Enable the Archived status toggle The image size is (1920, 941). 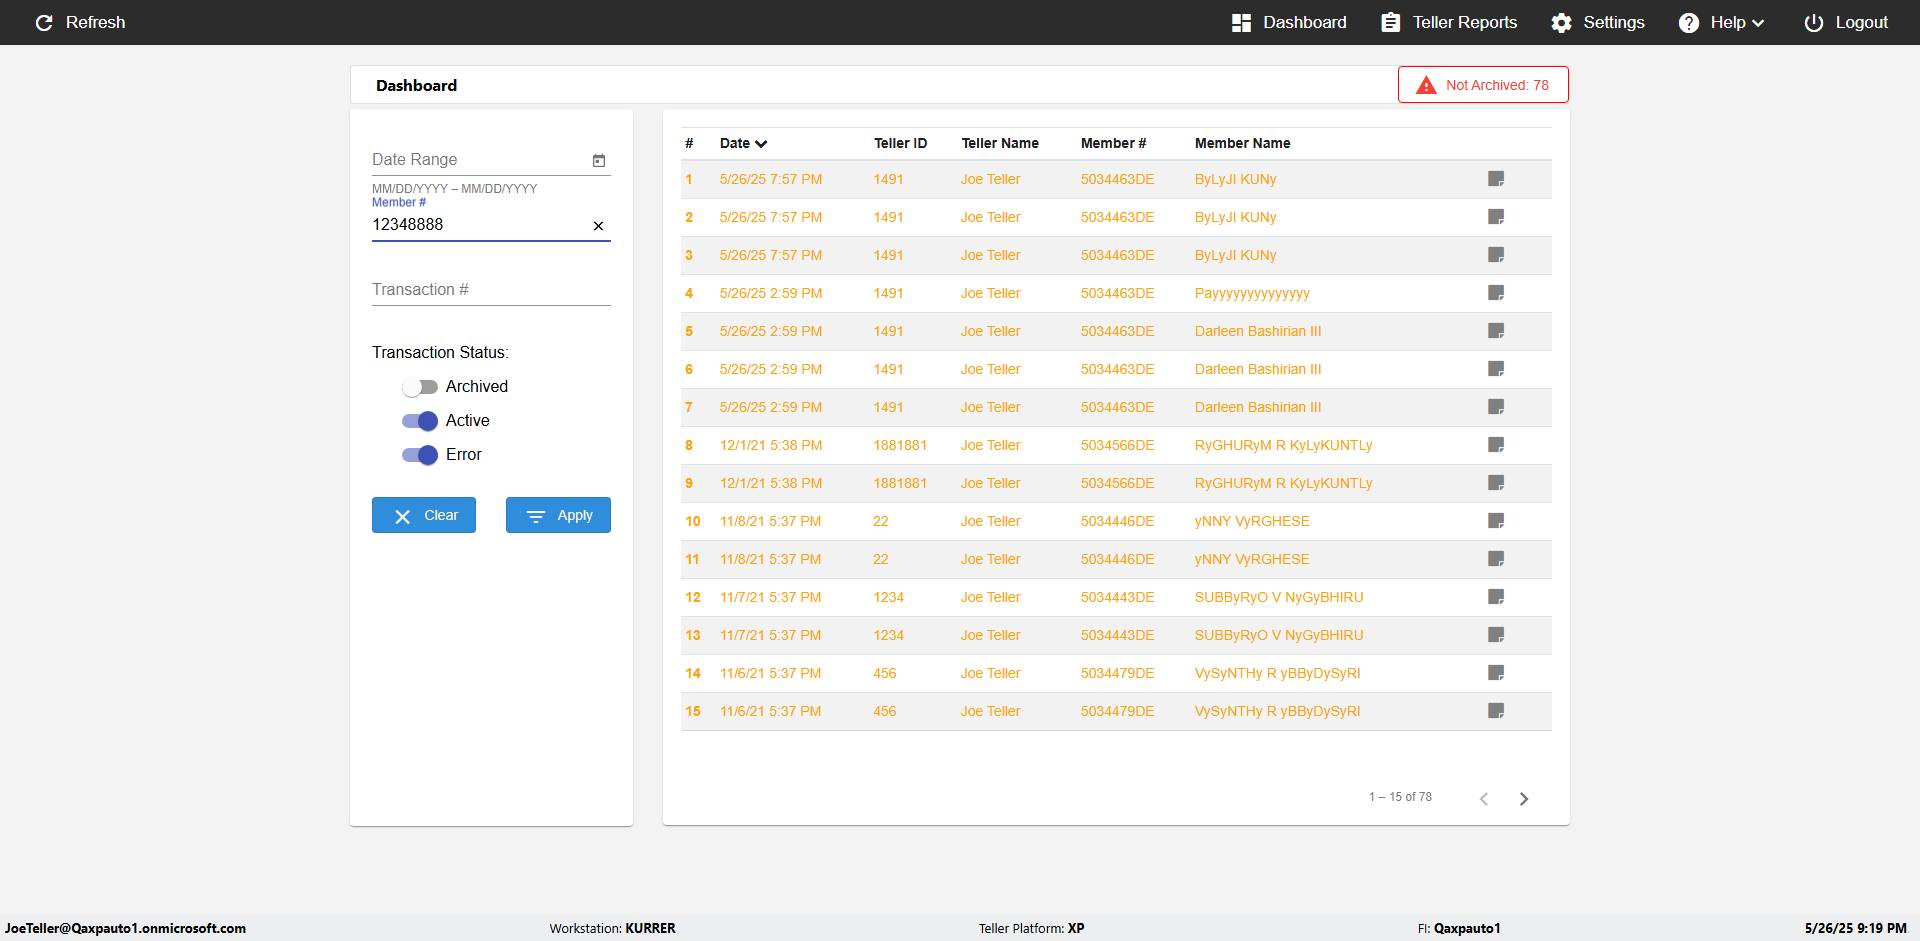[420, 387]
